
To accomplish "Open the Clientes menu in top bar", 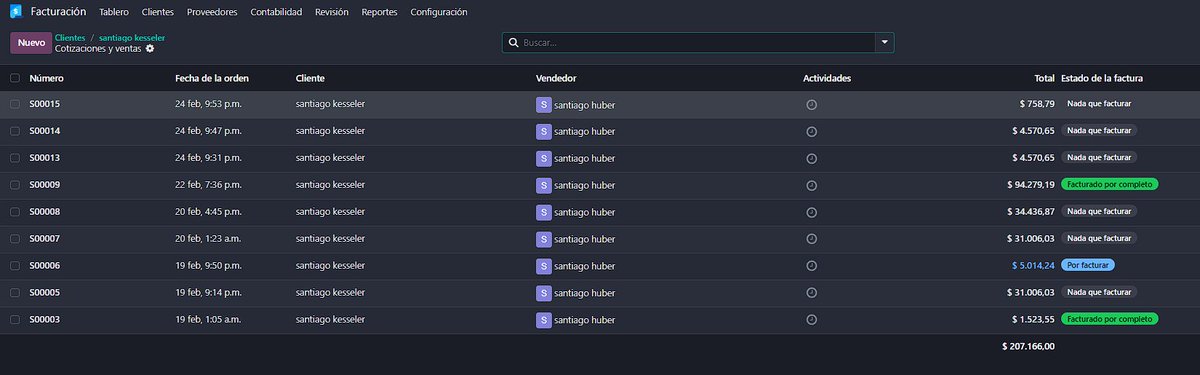I will click(x=158, y=12).
